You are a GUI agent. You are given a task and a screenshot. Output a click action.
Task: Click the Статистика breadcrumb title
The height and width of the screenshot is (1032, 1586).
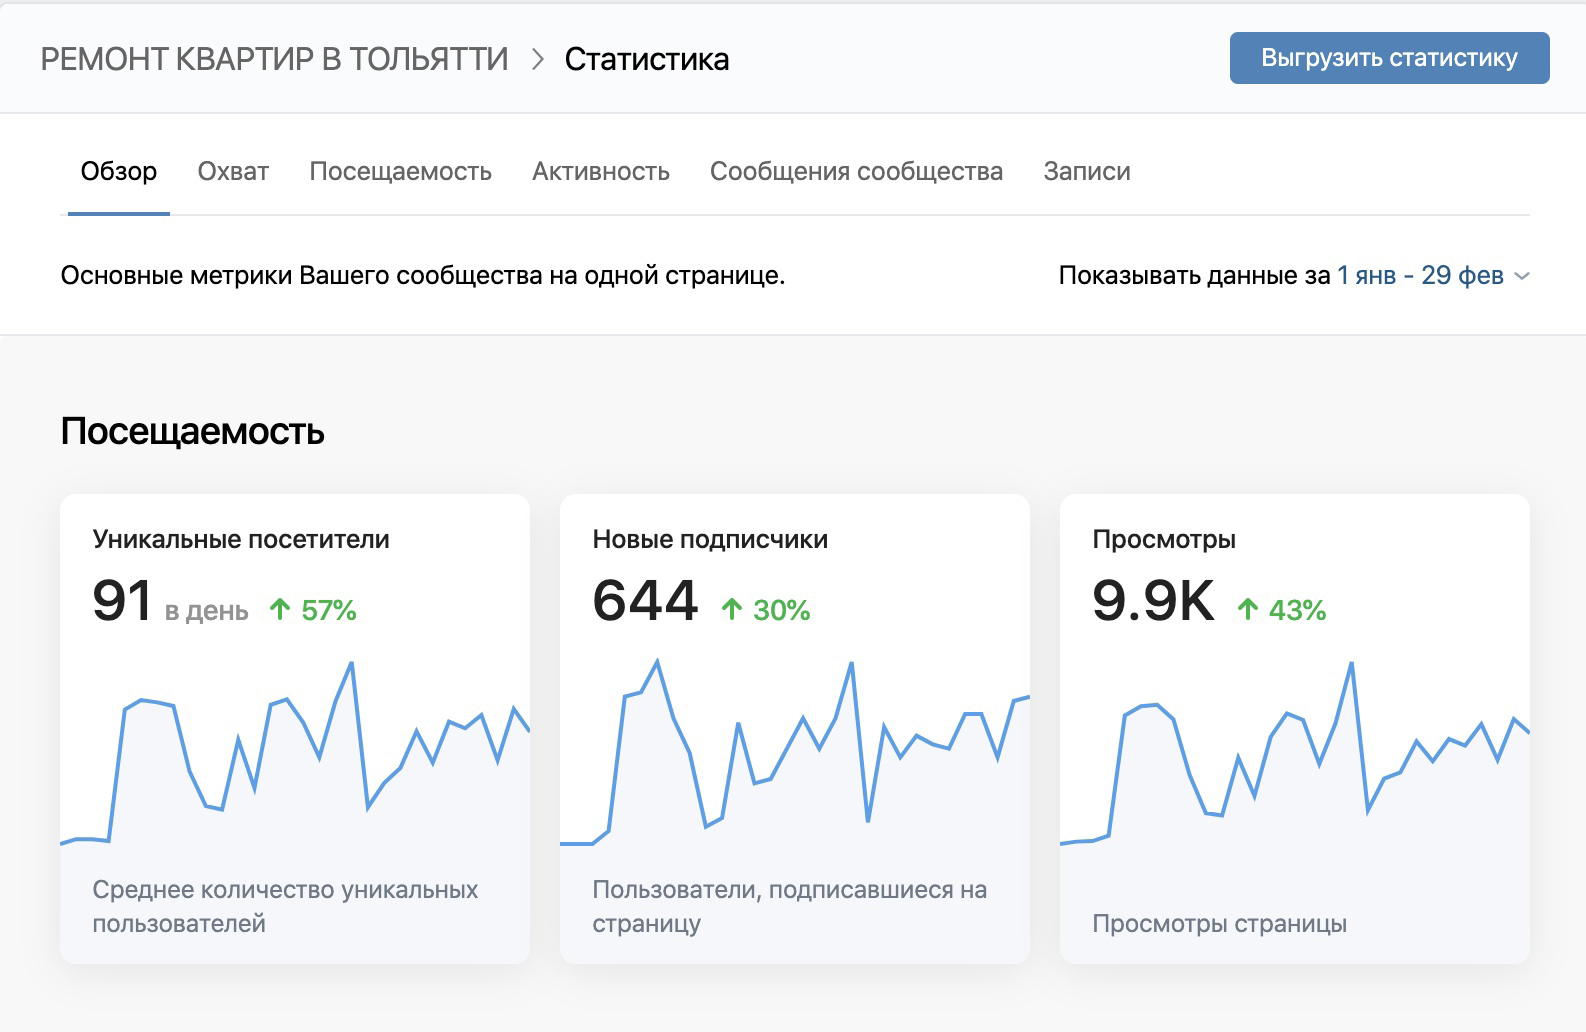click(x=646, y=59)
